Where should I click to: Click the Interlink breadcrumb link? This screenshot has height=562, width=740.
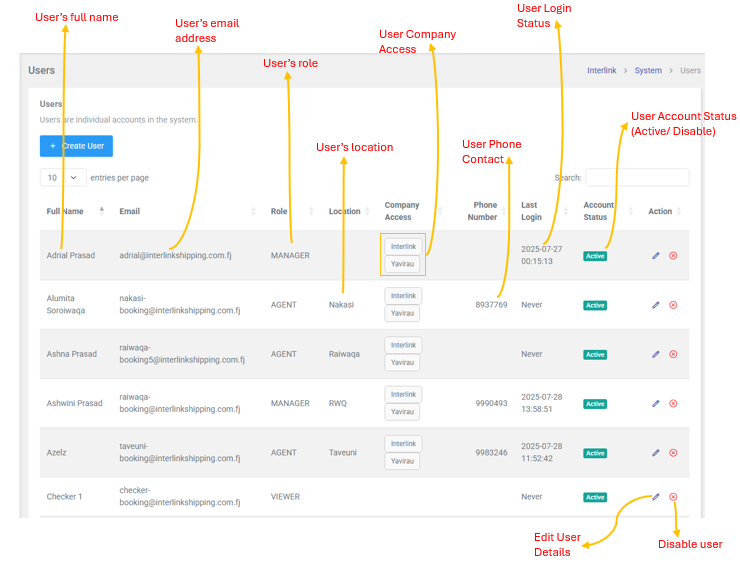(x=601, y=71)
